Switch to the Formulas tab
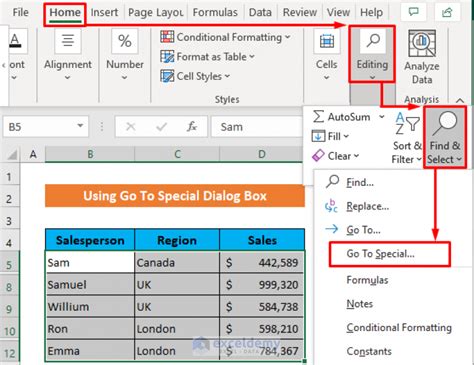Screen dimensions: 474x365 pos(215,12)
